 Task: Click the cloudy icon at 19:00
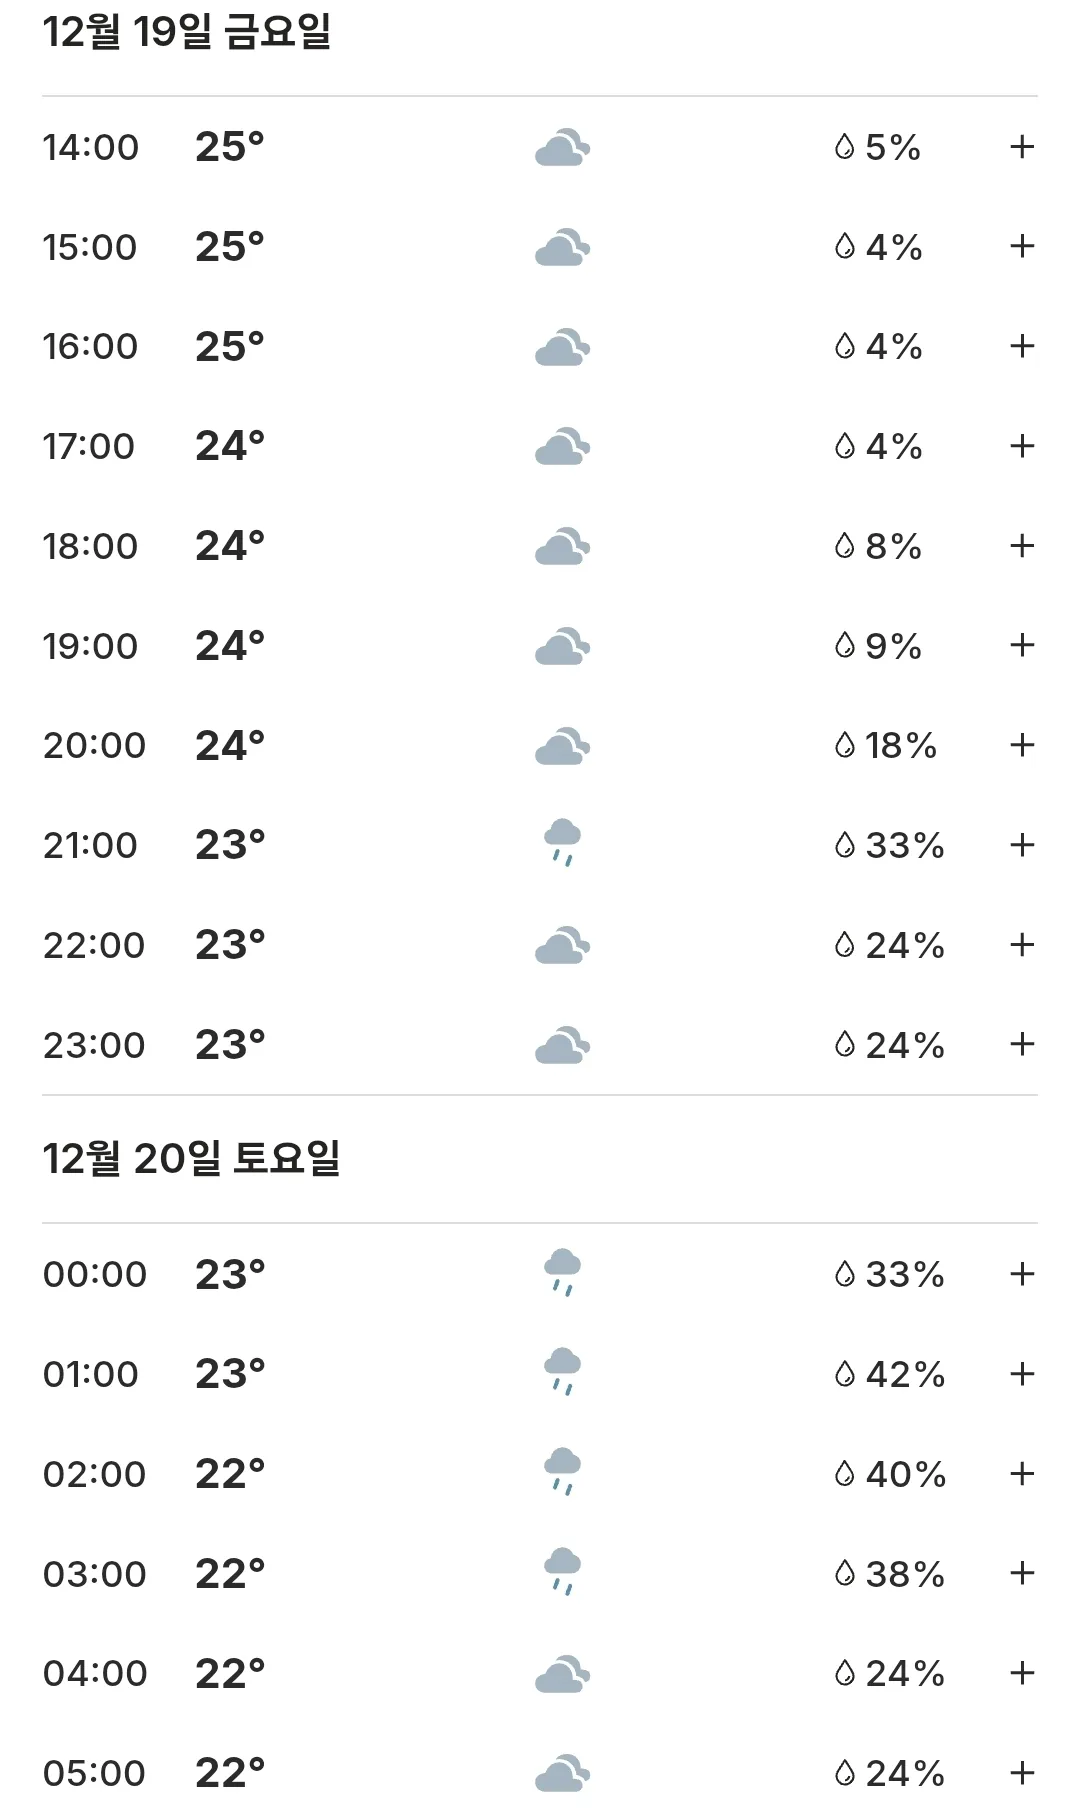(x=562, y=646)
